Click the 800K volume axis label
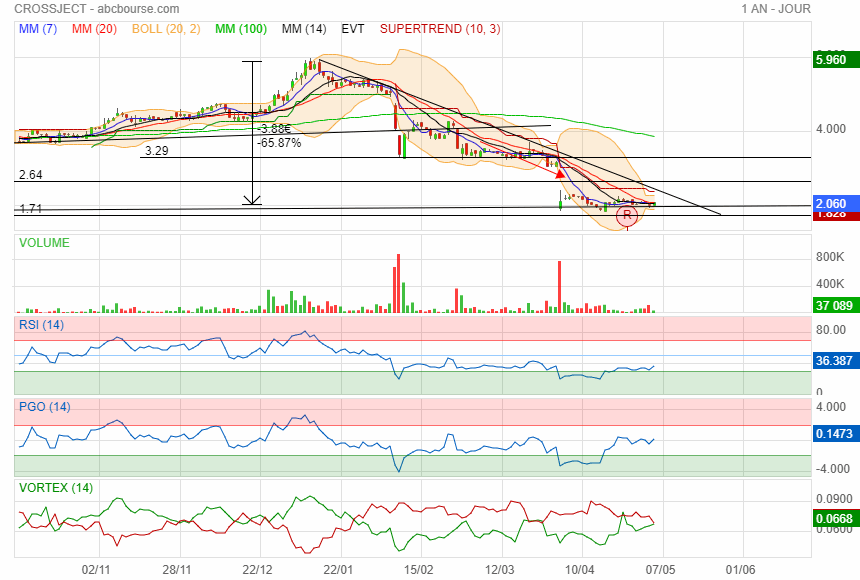Image resolution: width=860 pixels, height=580 pixels. [830, 257]
